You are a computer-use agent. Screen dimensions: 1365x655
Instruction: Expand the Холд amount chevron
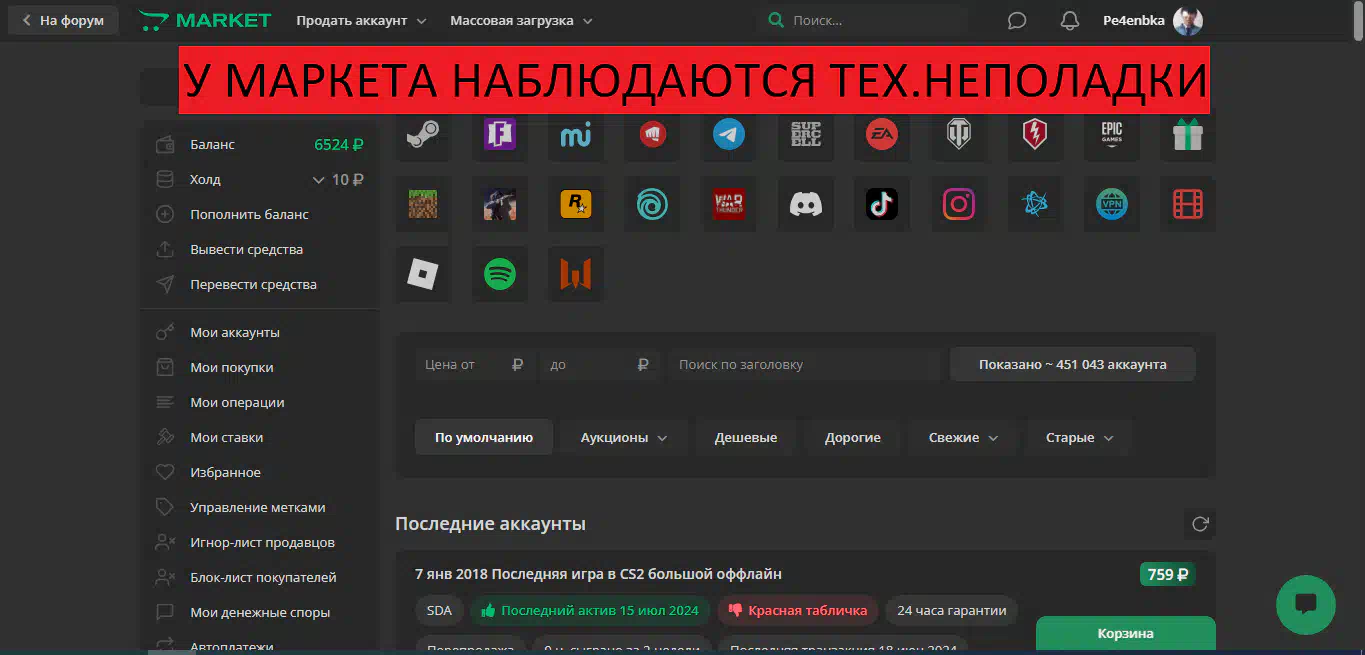318,180
